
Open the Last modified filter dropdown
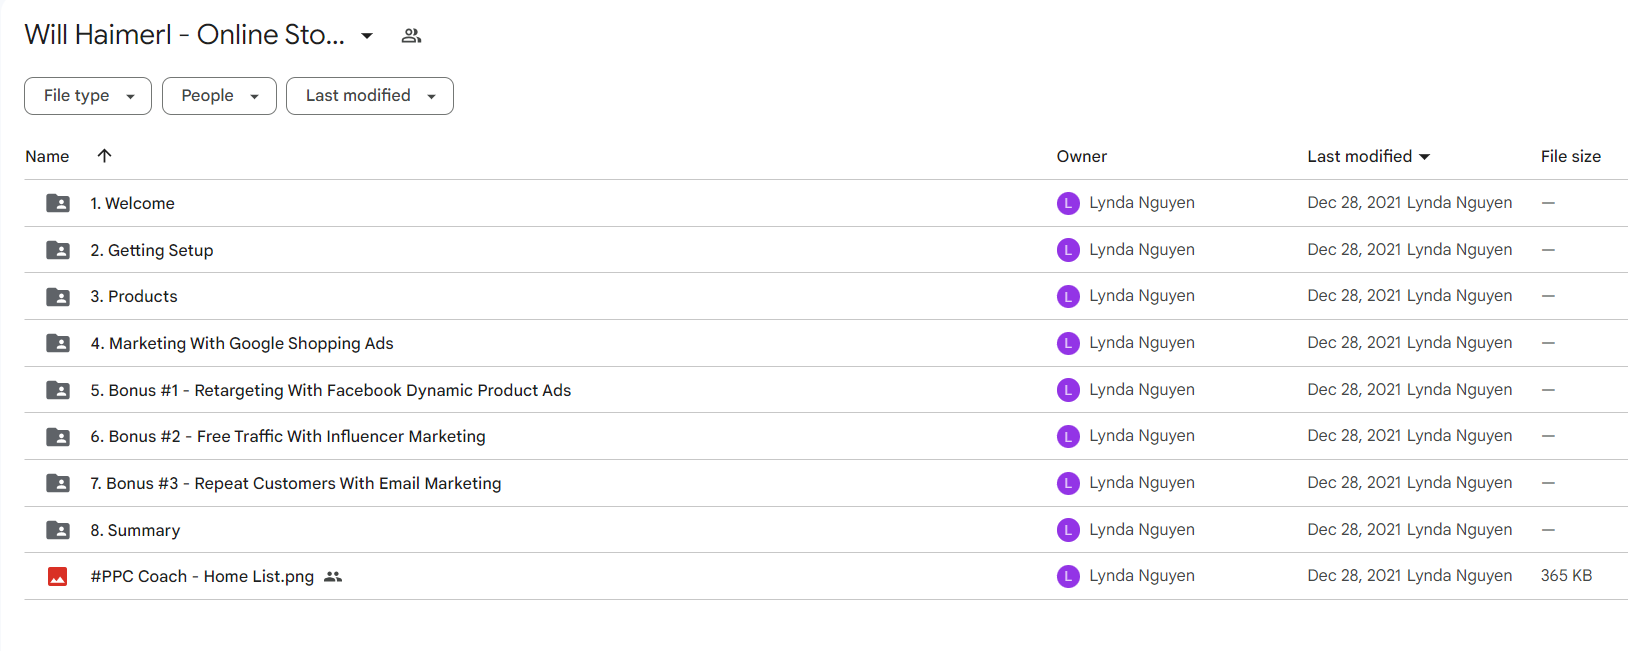pyautogui.click(x=370, y=96)
